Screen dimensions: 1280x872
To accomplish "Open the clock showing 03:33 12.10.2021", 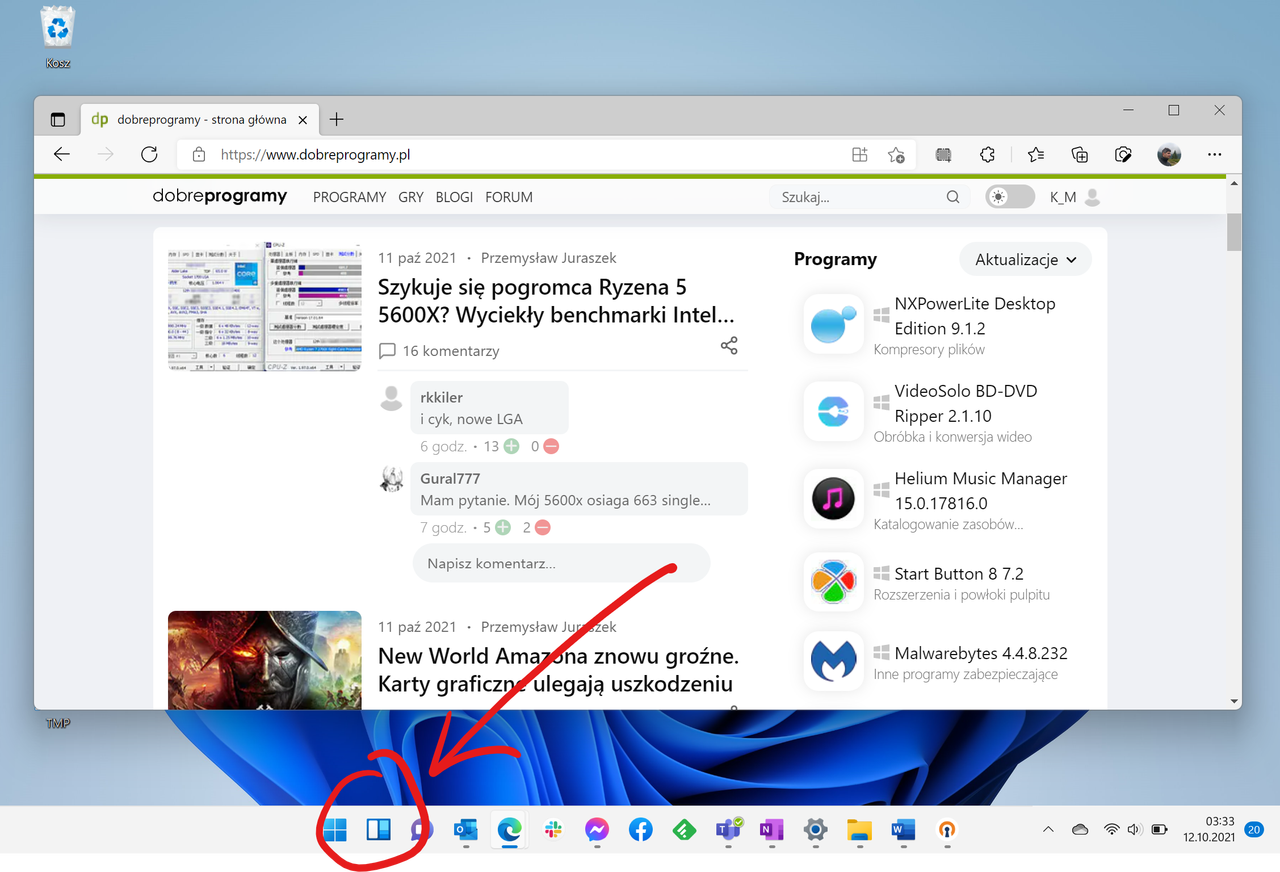I will click(x=1210, y=829).
